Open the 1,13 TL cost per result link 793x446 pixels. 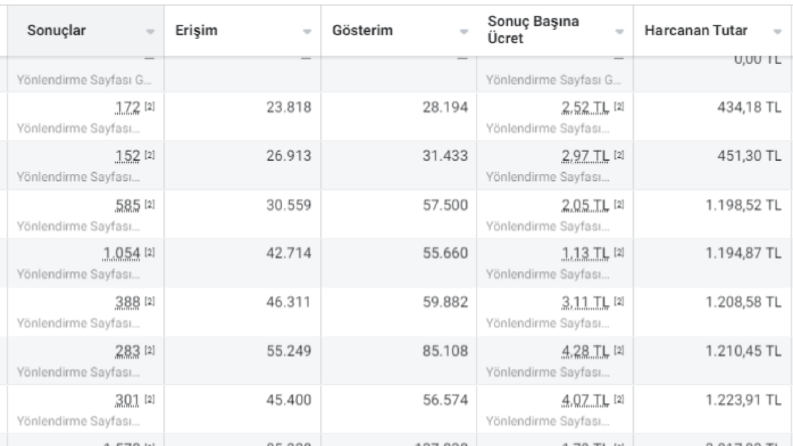click(585, 253)
